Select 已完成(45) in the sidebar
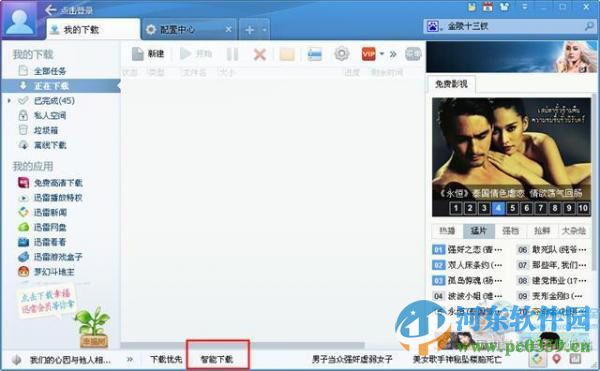This screenshot has height=371, width=600. coord(54,101)
